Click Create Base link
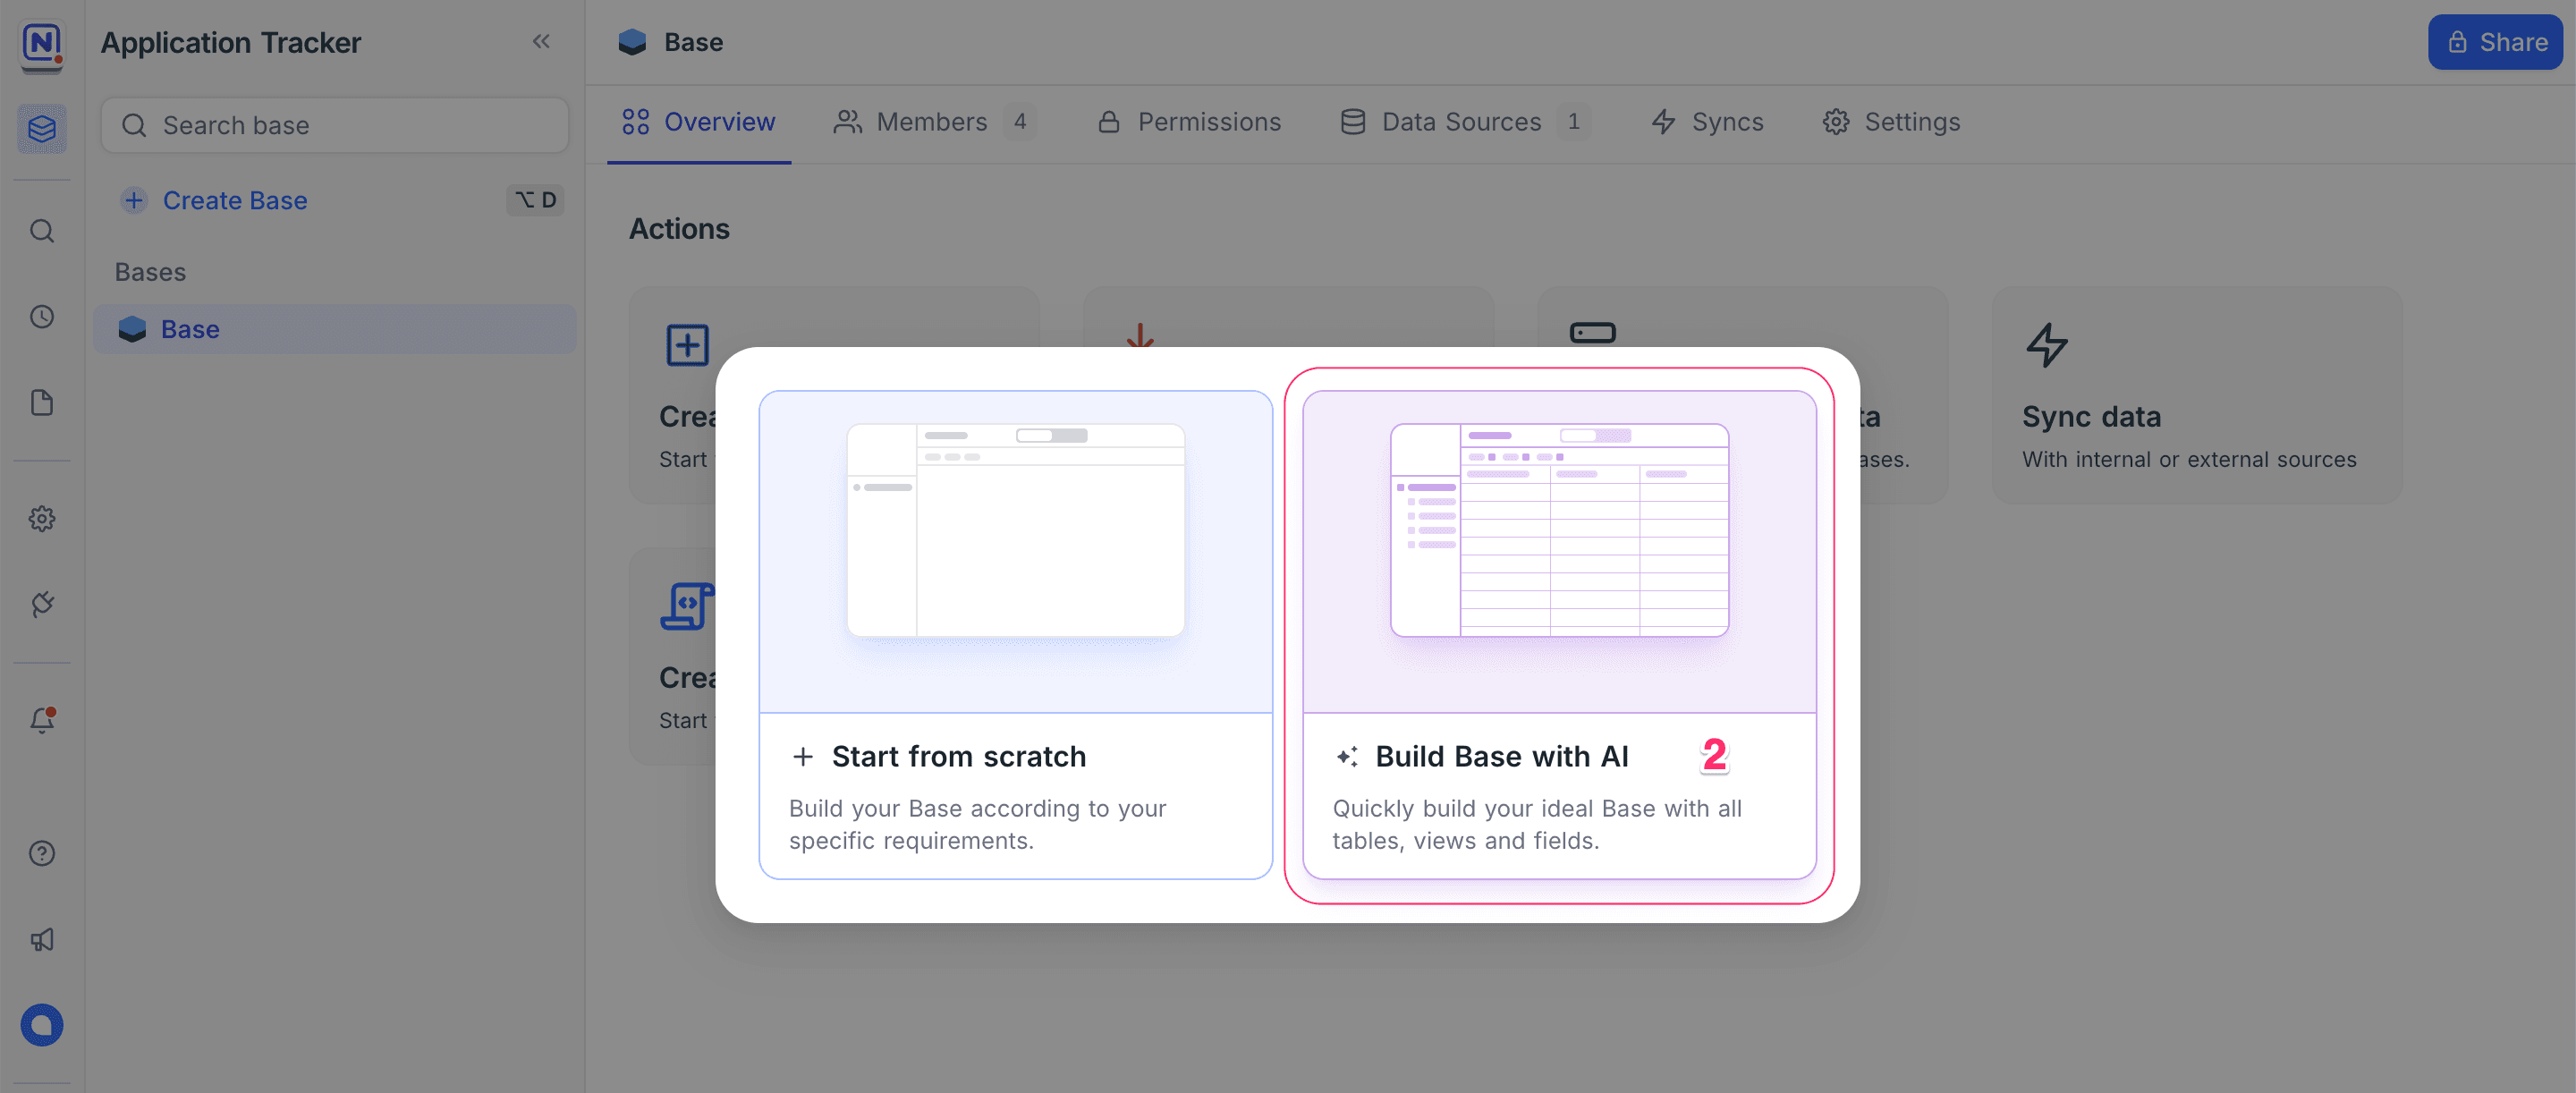2576x1093 pixels. coord(234,201)
